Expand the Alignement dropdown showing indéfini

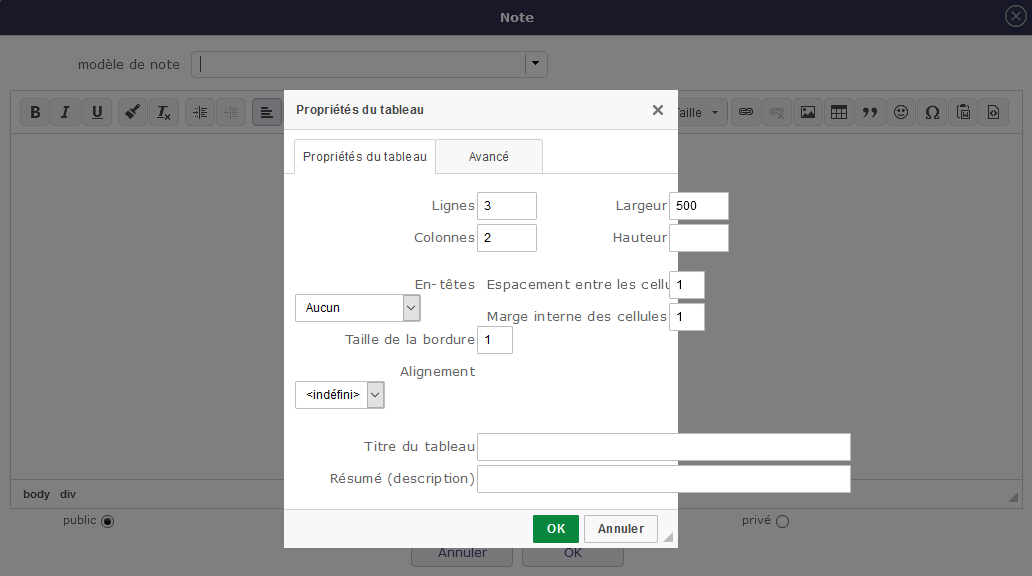(340, 395)
